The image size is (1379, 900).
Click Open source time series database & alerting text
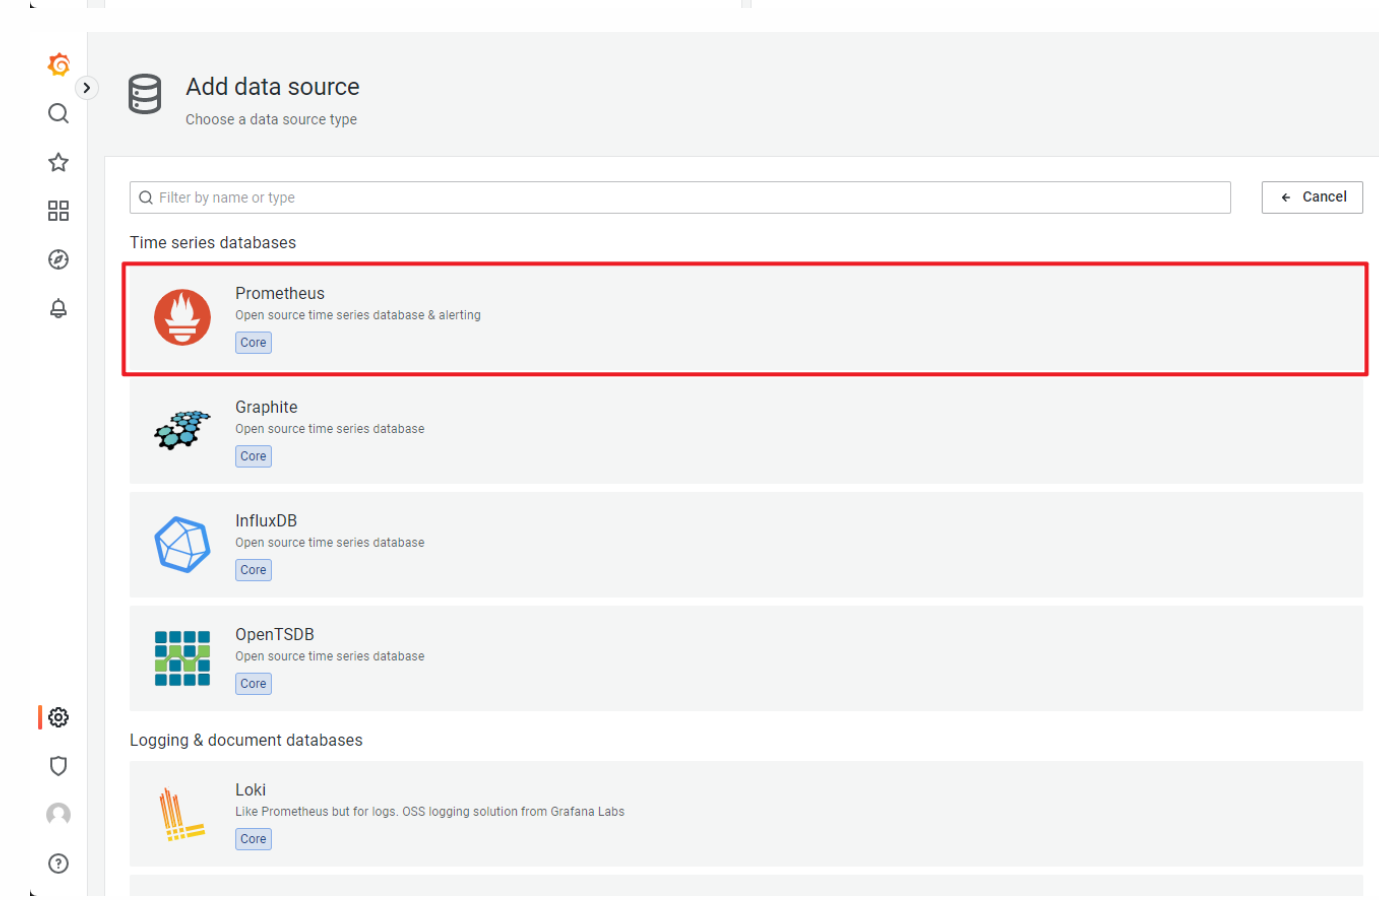[358, 315]
